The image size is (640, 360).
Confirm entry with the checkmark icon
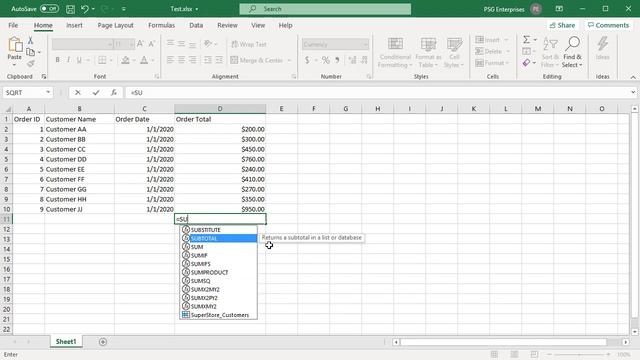click(96, 93)
